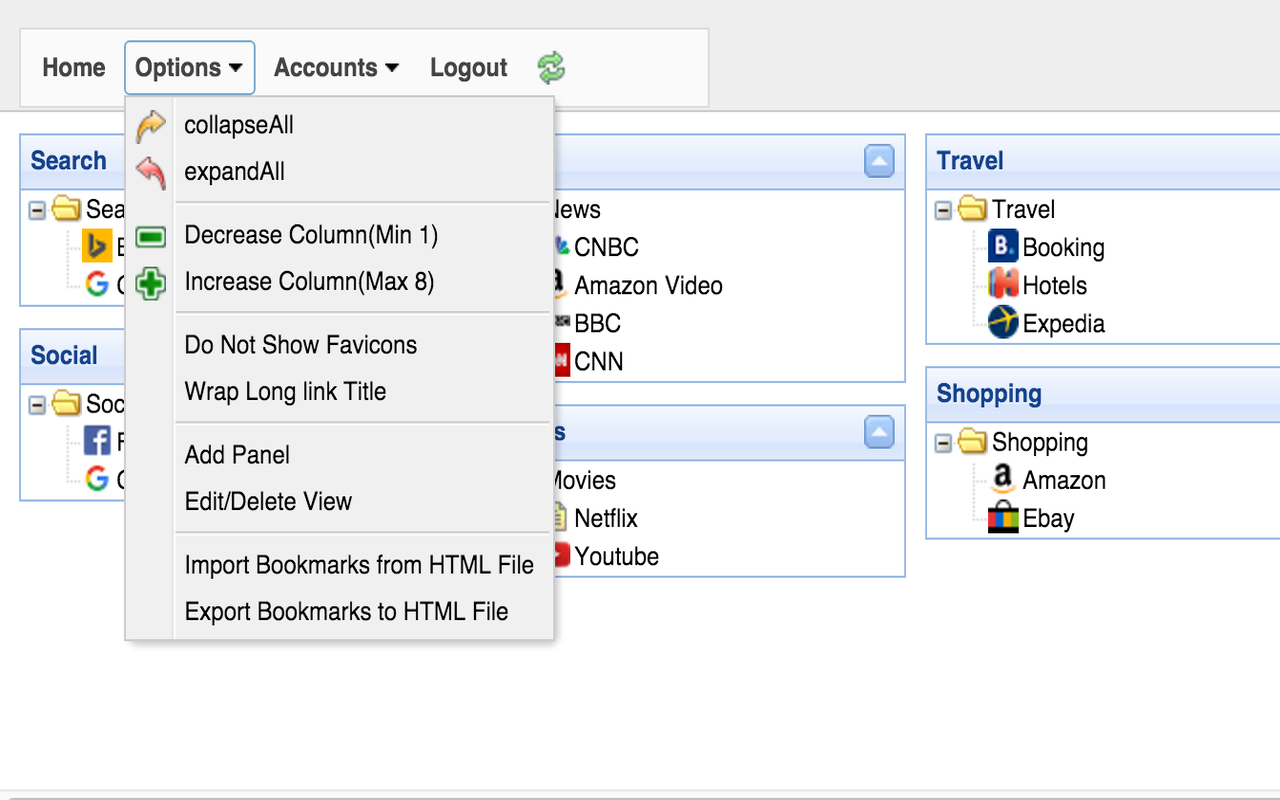1280x800 pixels.
Task: Choose Add Panel from Options menu
Action: pyautogui.click(x=237, y=455)
